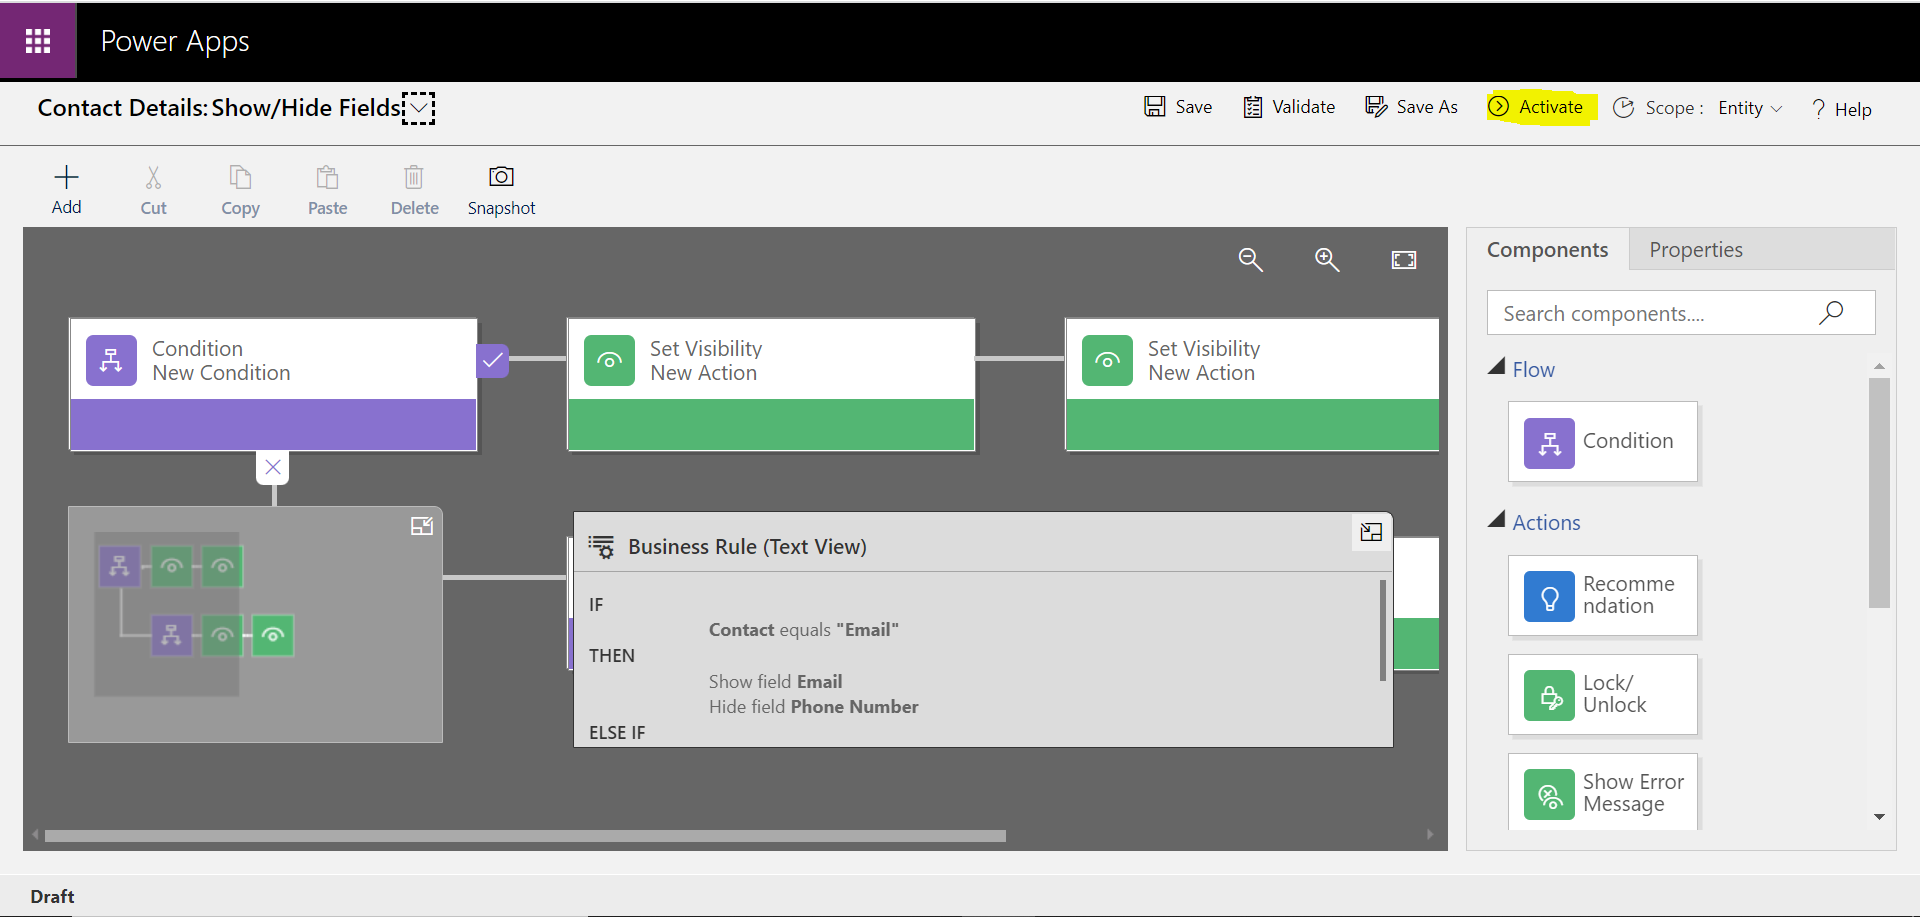This screenshot has height=917, width=1920.
Task: Select the second Set Visibility action node
Action: pyautogui.click(x=1252, y=385)
